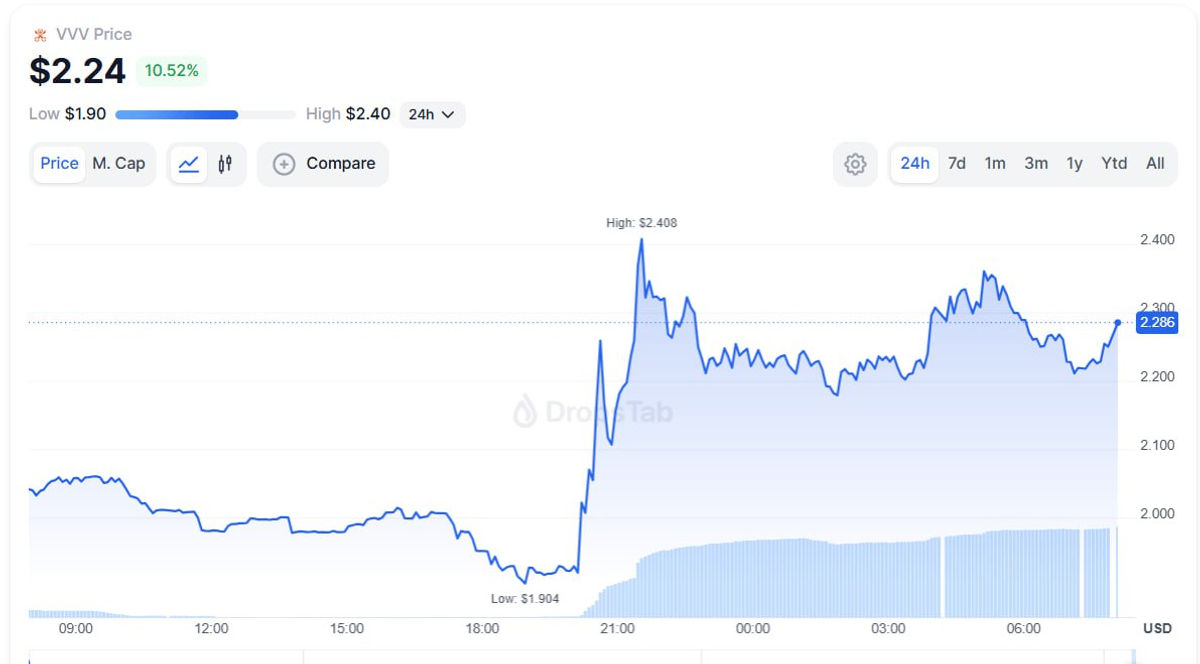Select the line chart view icon
The image size is (1200, 664).
188,164
